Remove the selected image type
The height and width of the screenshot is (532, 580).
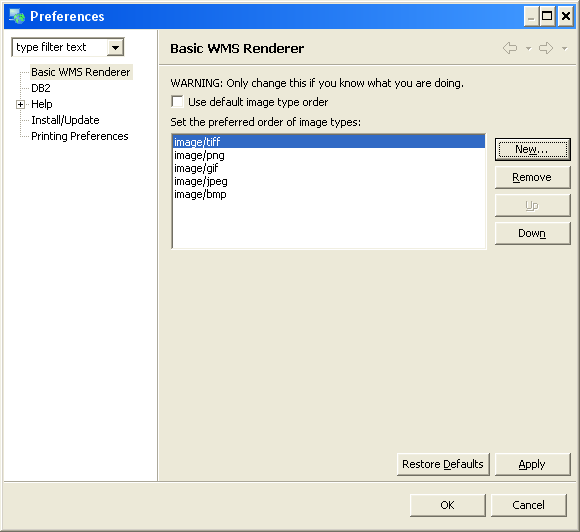(x=533, y=178)
